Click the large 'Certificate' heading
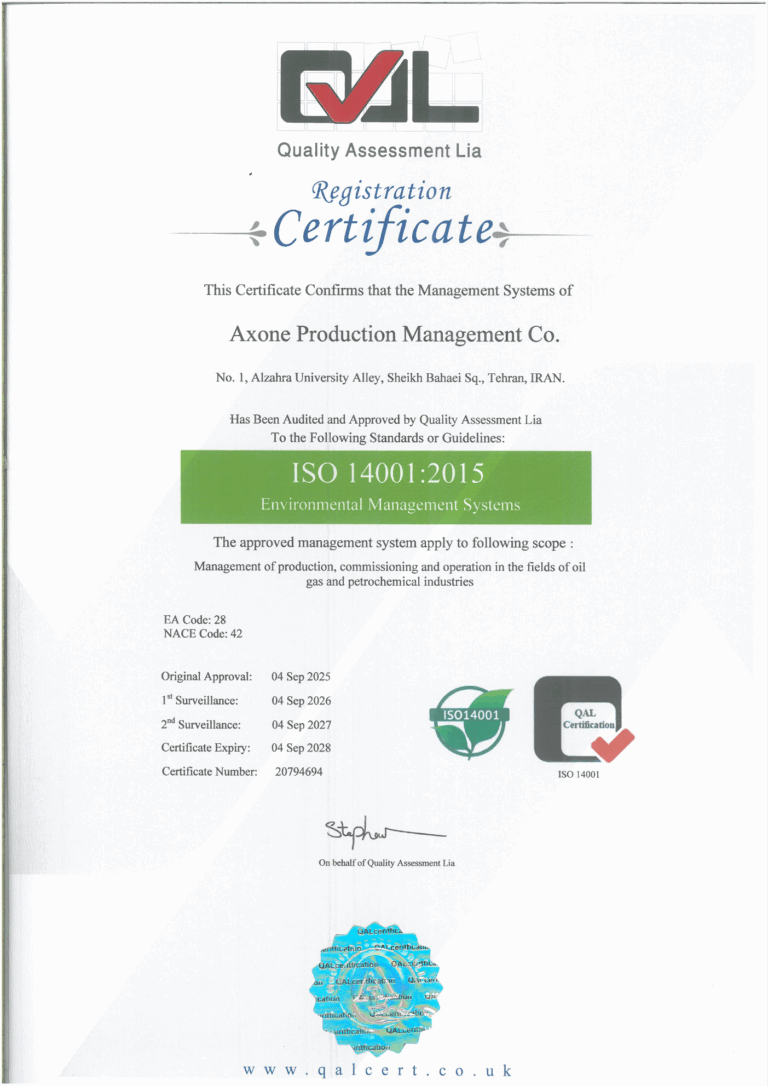Viewport: 768px width, 1086px height. point(384,229)
